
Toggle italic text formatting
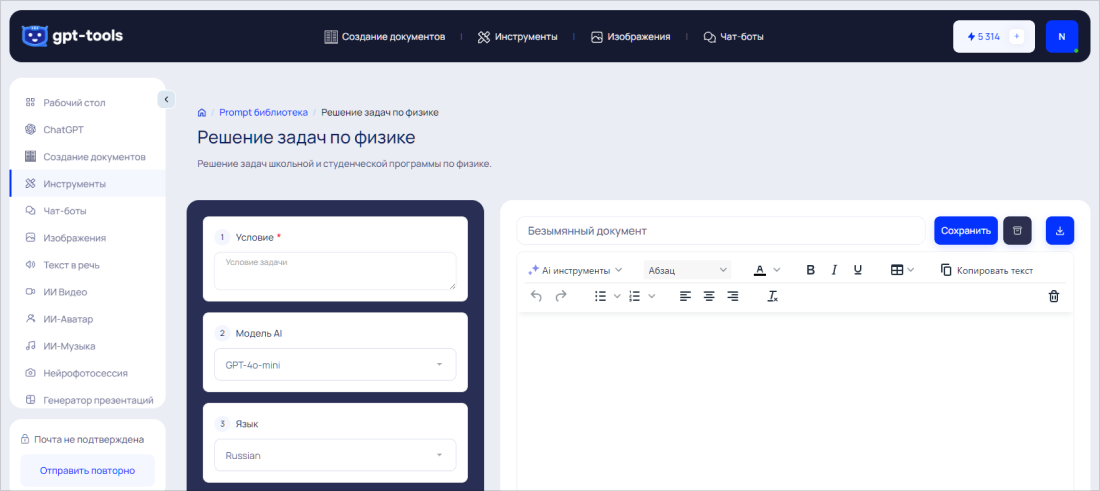(x=834, y=270)
